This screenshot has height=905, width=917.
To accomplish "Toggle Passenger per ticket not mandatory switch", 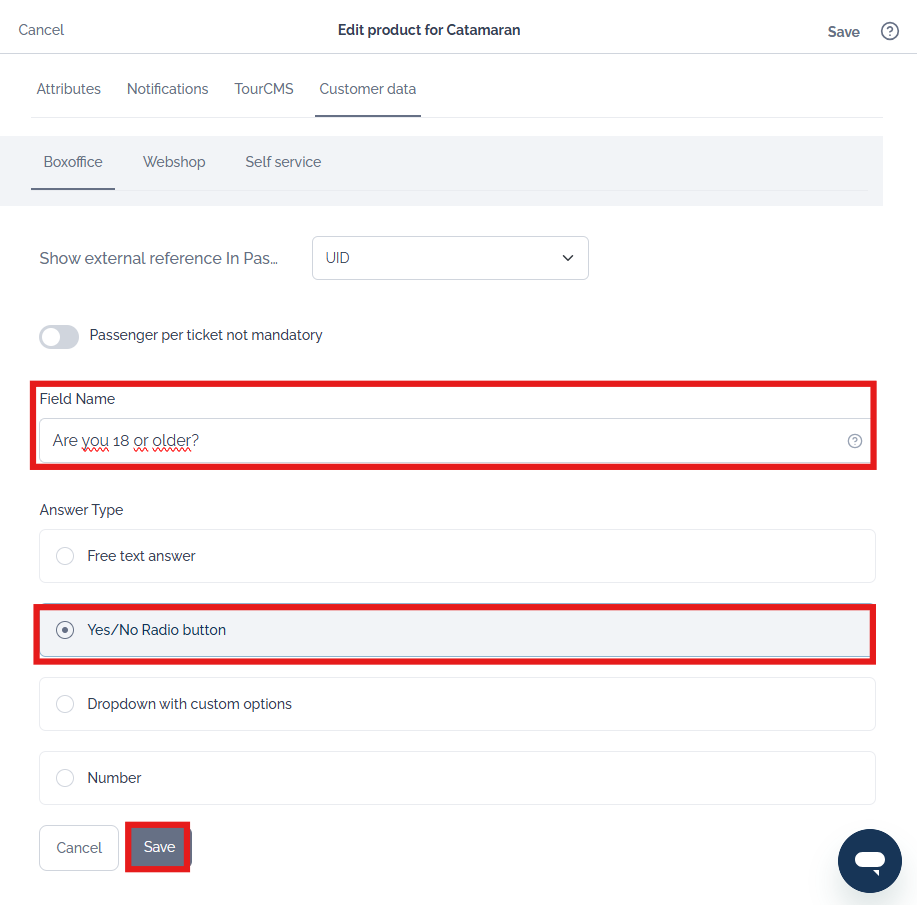I will tap(59, 336).
